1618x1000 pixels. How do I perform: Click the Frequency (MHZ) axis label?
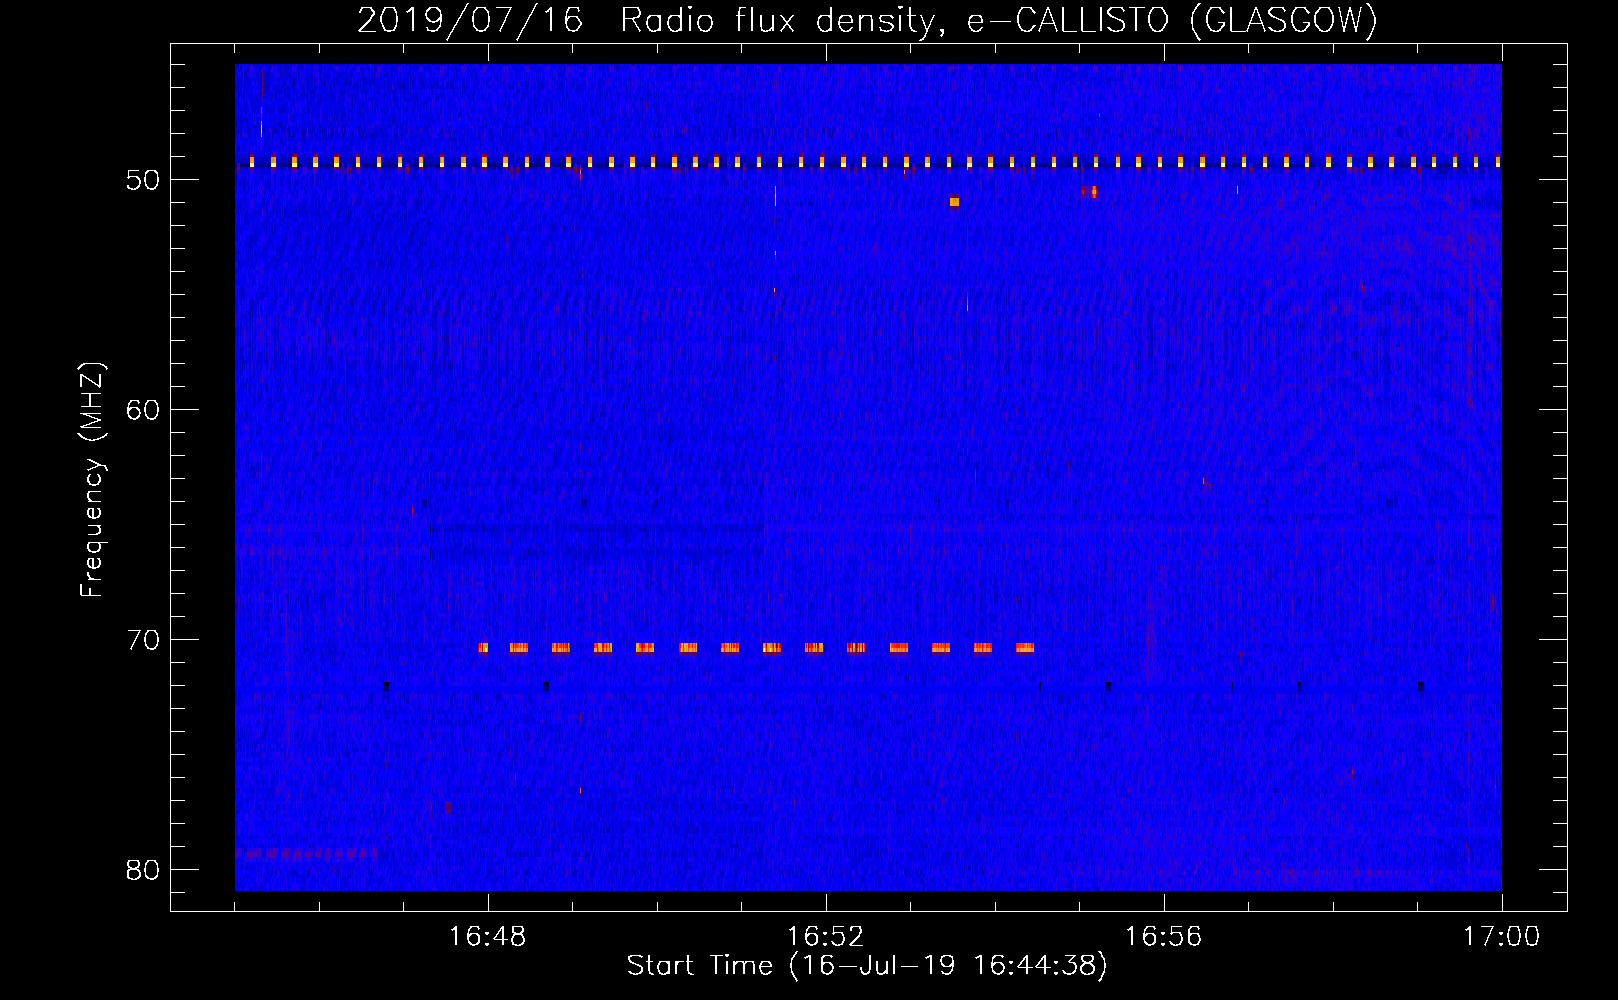(92, 480)
